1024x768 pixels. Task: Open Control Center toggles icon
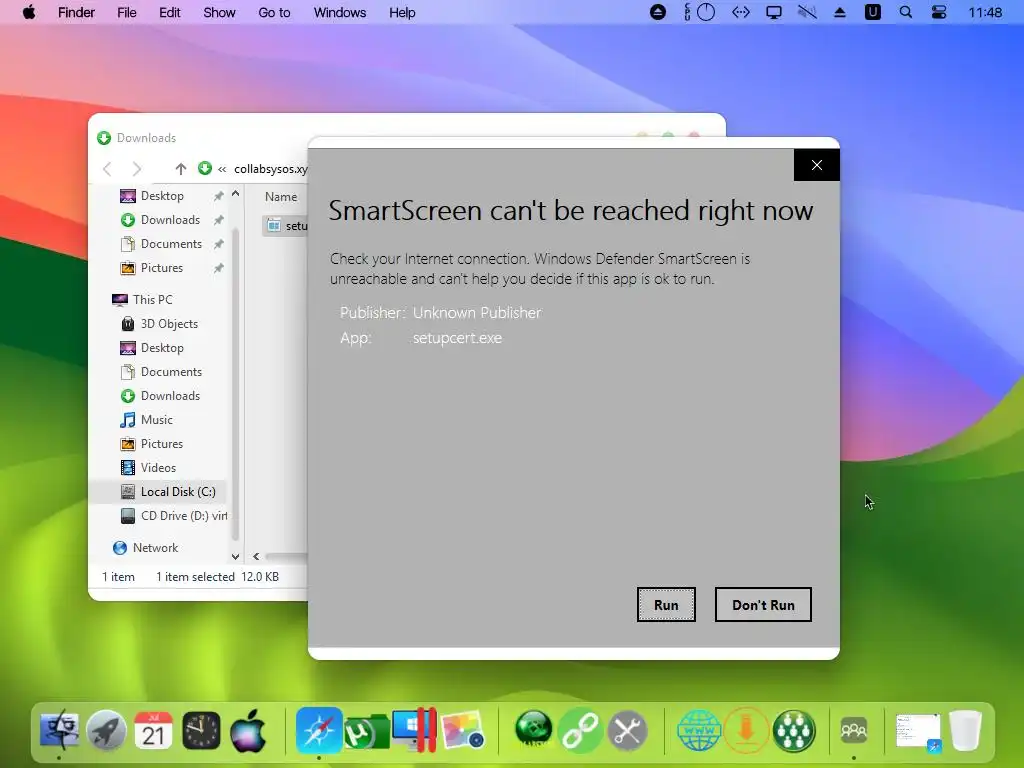(x=938, y=12)
